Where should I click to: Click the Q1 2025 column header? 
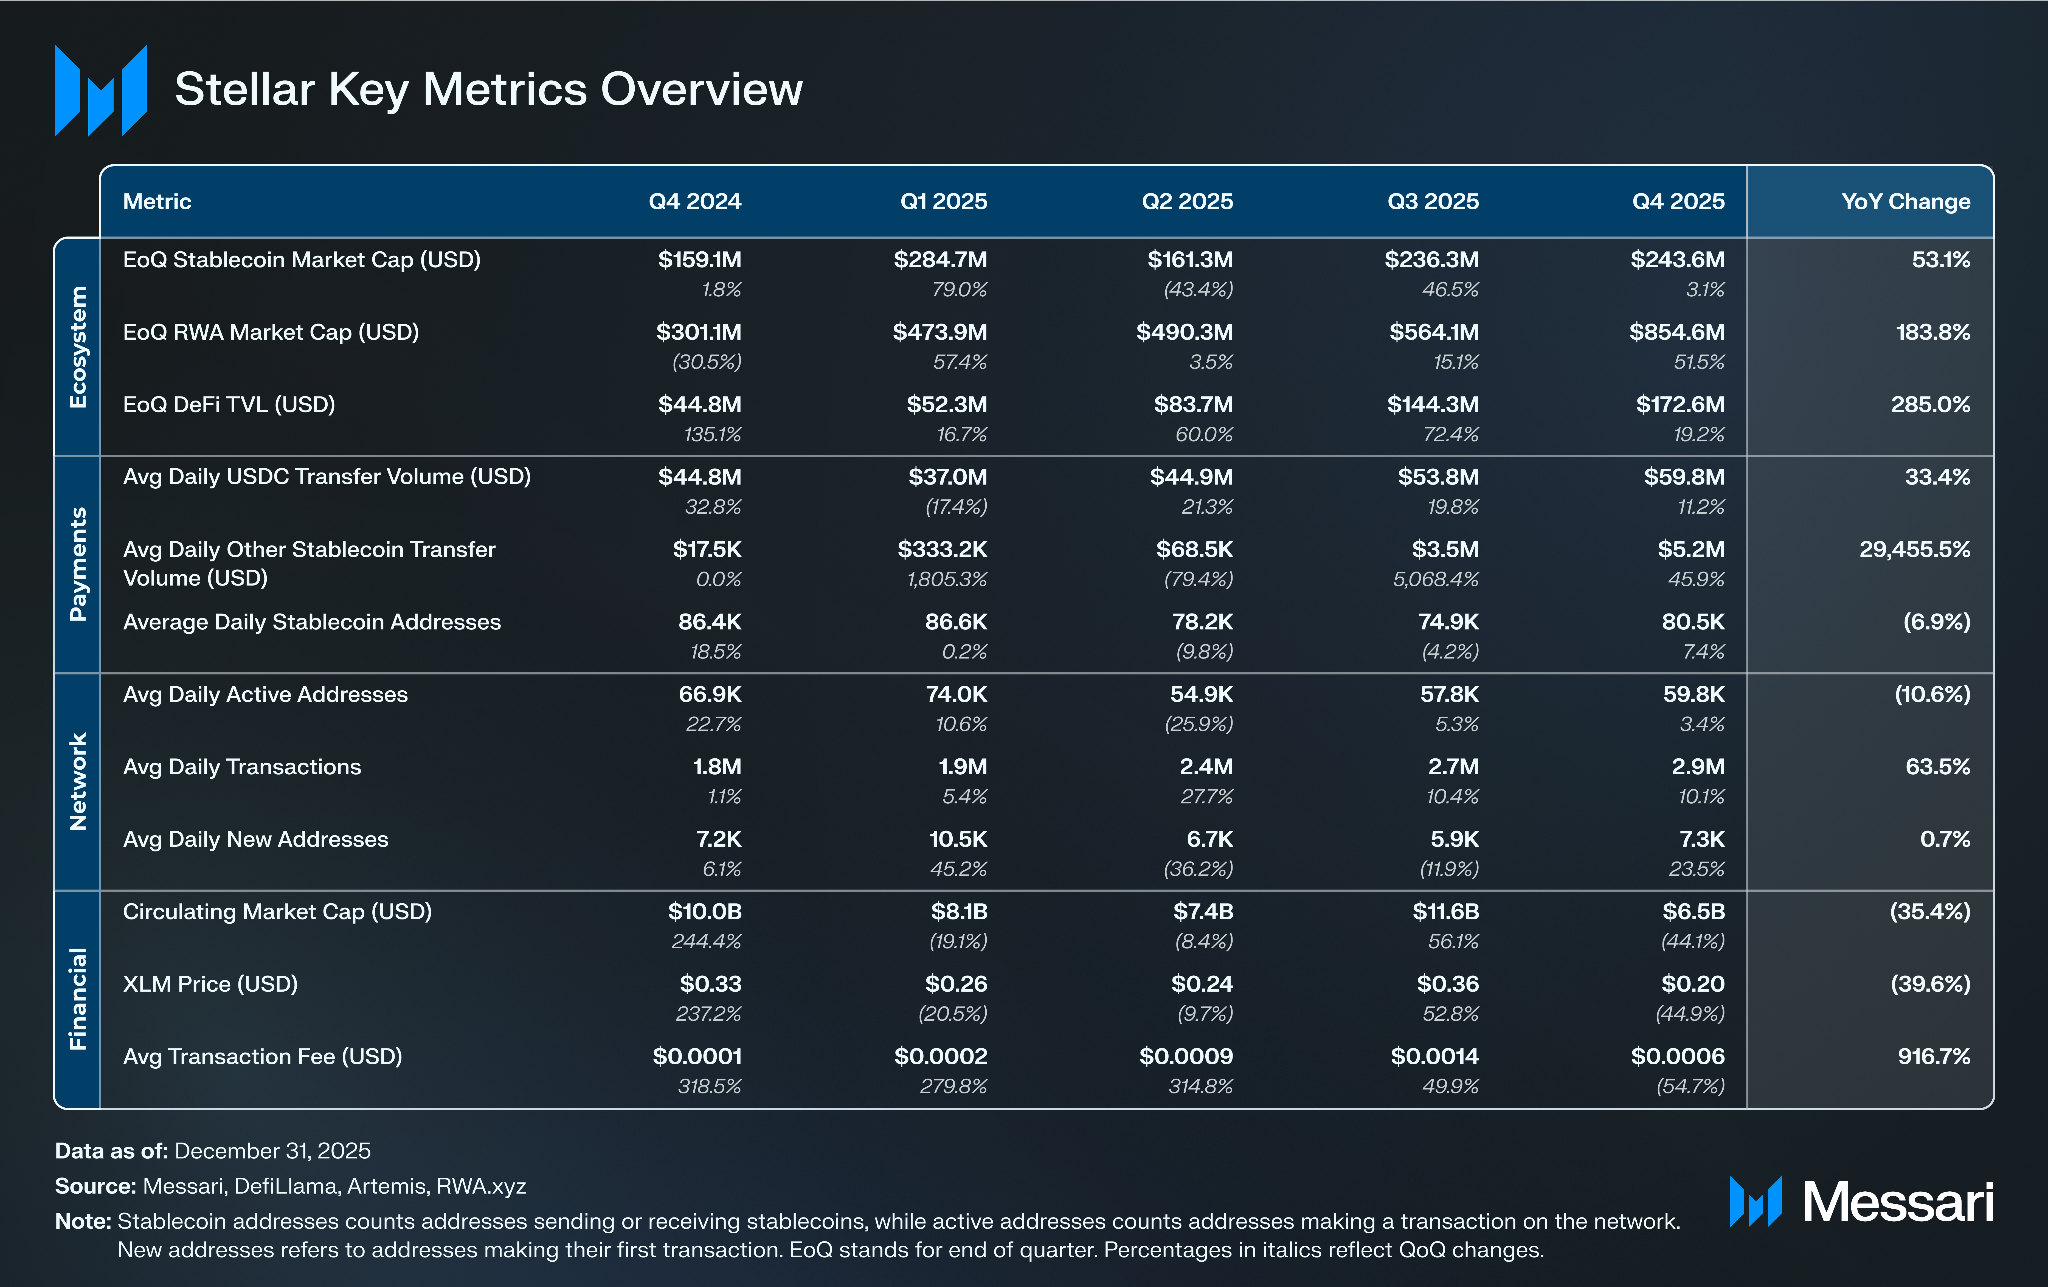point(942,201)
